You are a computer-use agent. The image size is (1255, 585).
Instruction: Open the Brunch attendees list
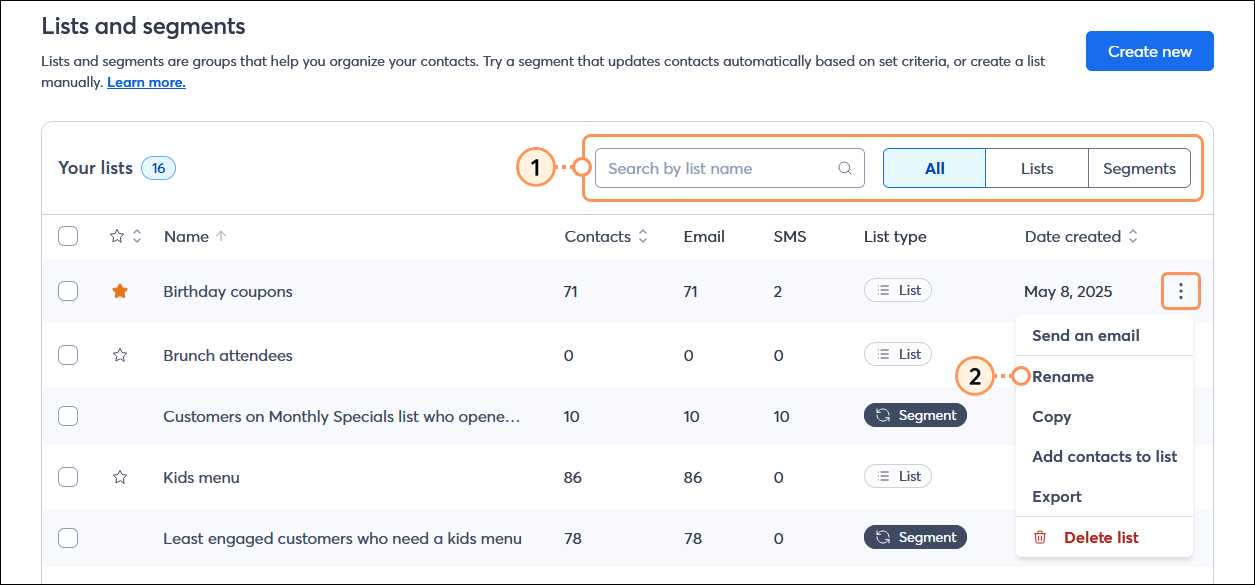(228, 356)
